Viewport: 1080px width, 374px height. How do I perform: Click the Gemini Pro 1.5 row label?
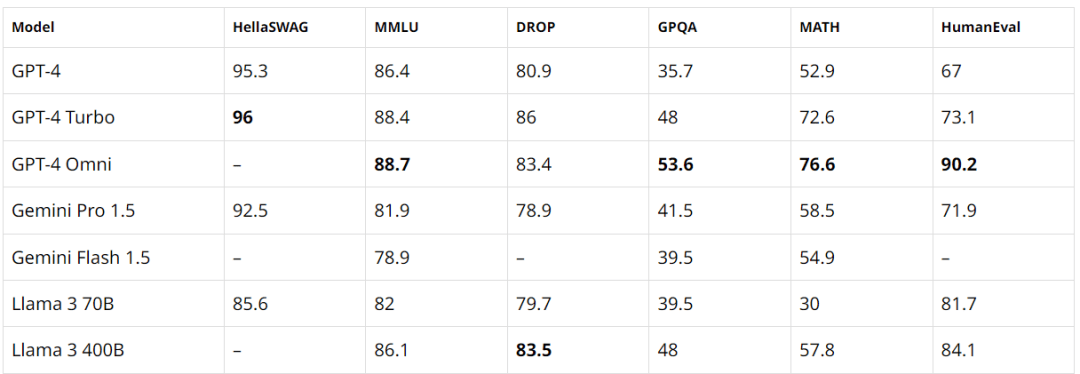(x=73, y=210)
